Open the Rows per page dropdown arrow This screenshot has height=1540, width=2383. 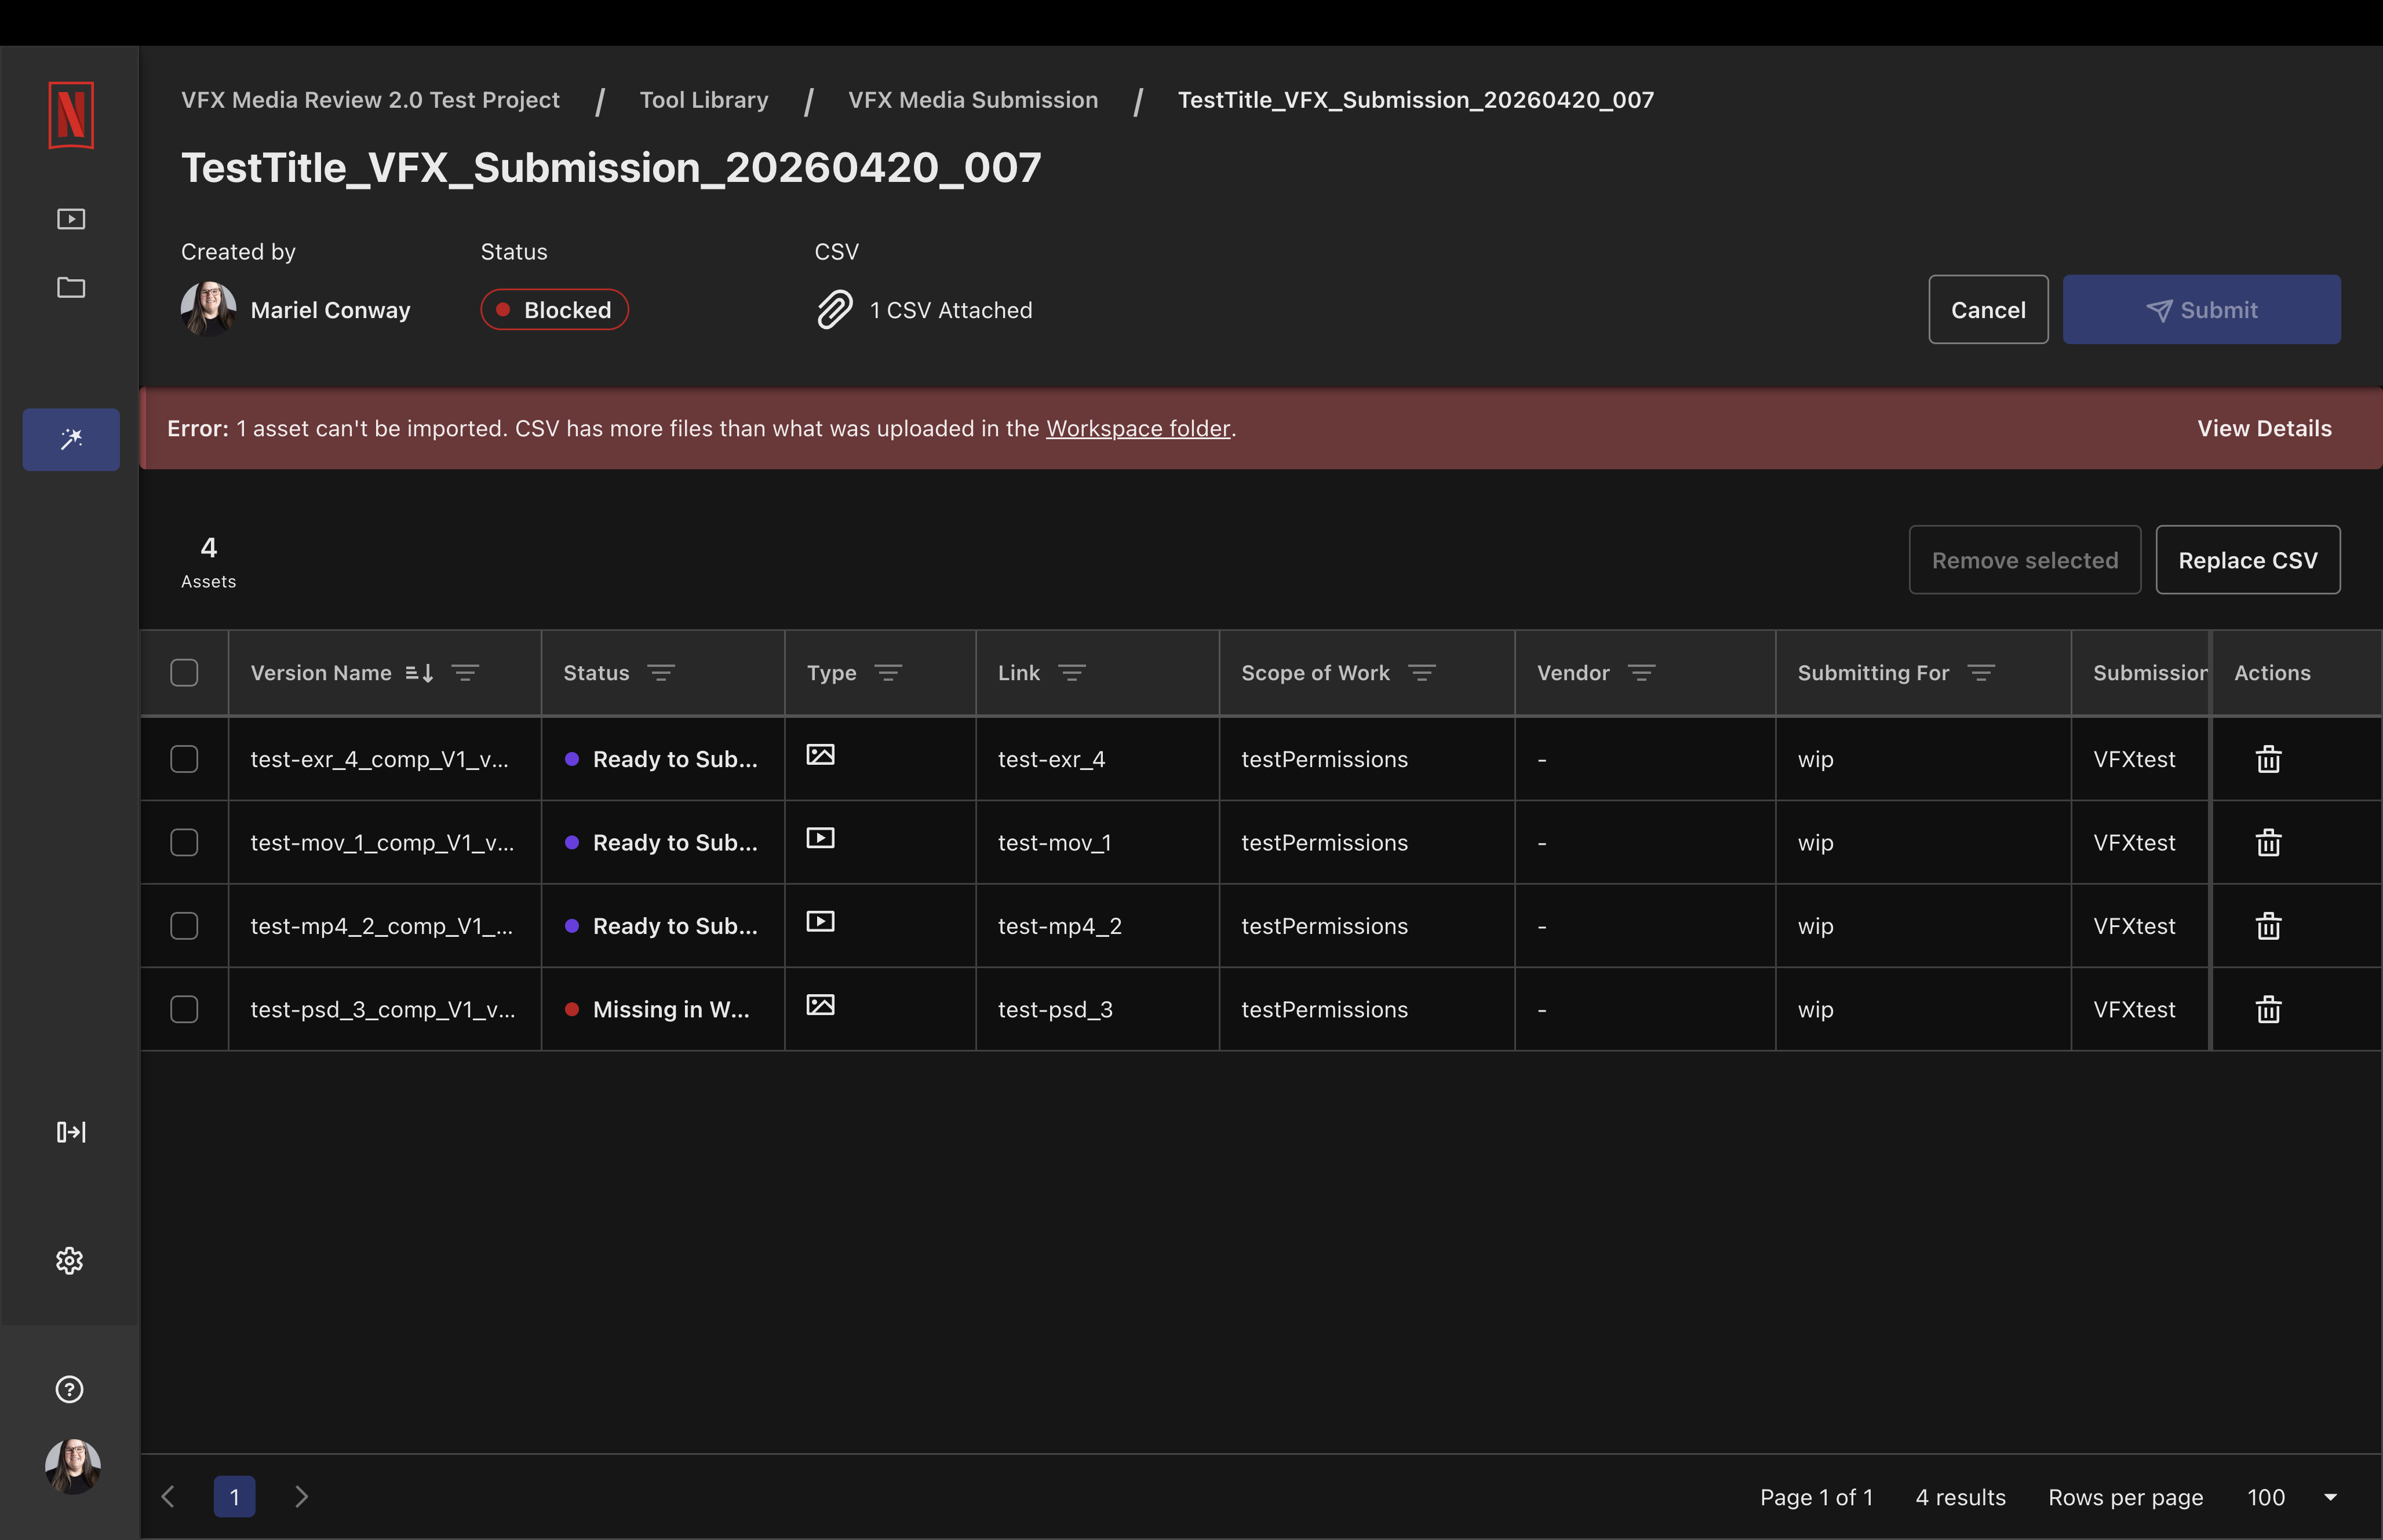click(x=2331, y=1497)
